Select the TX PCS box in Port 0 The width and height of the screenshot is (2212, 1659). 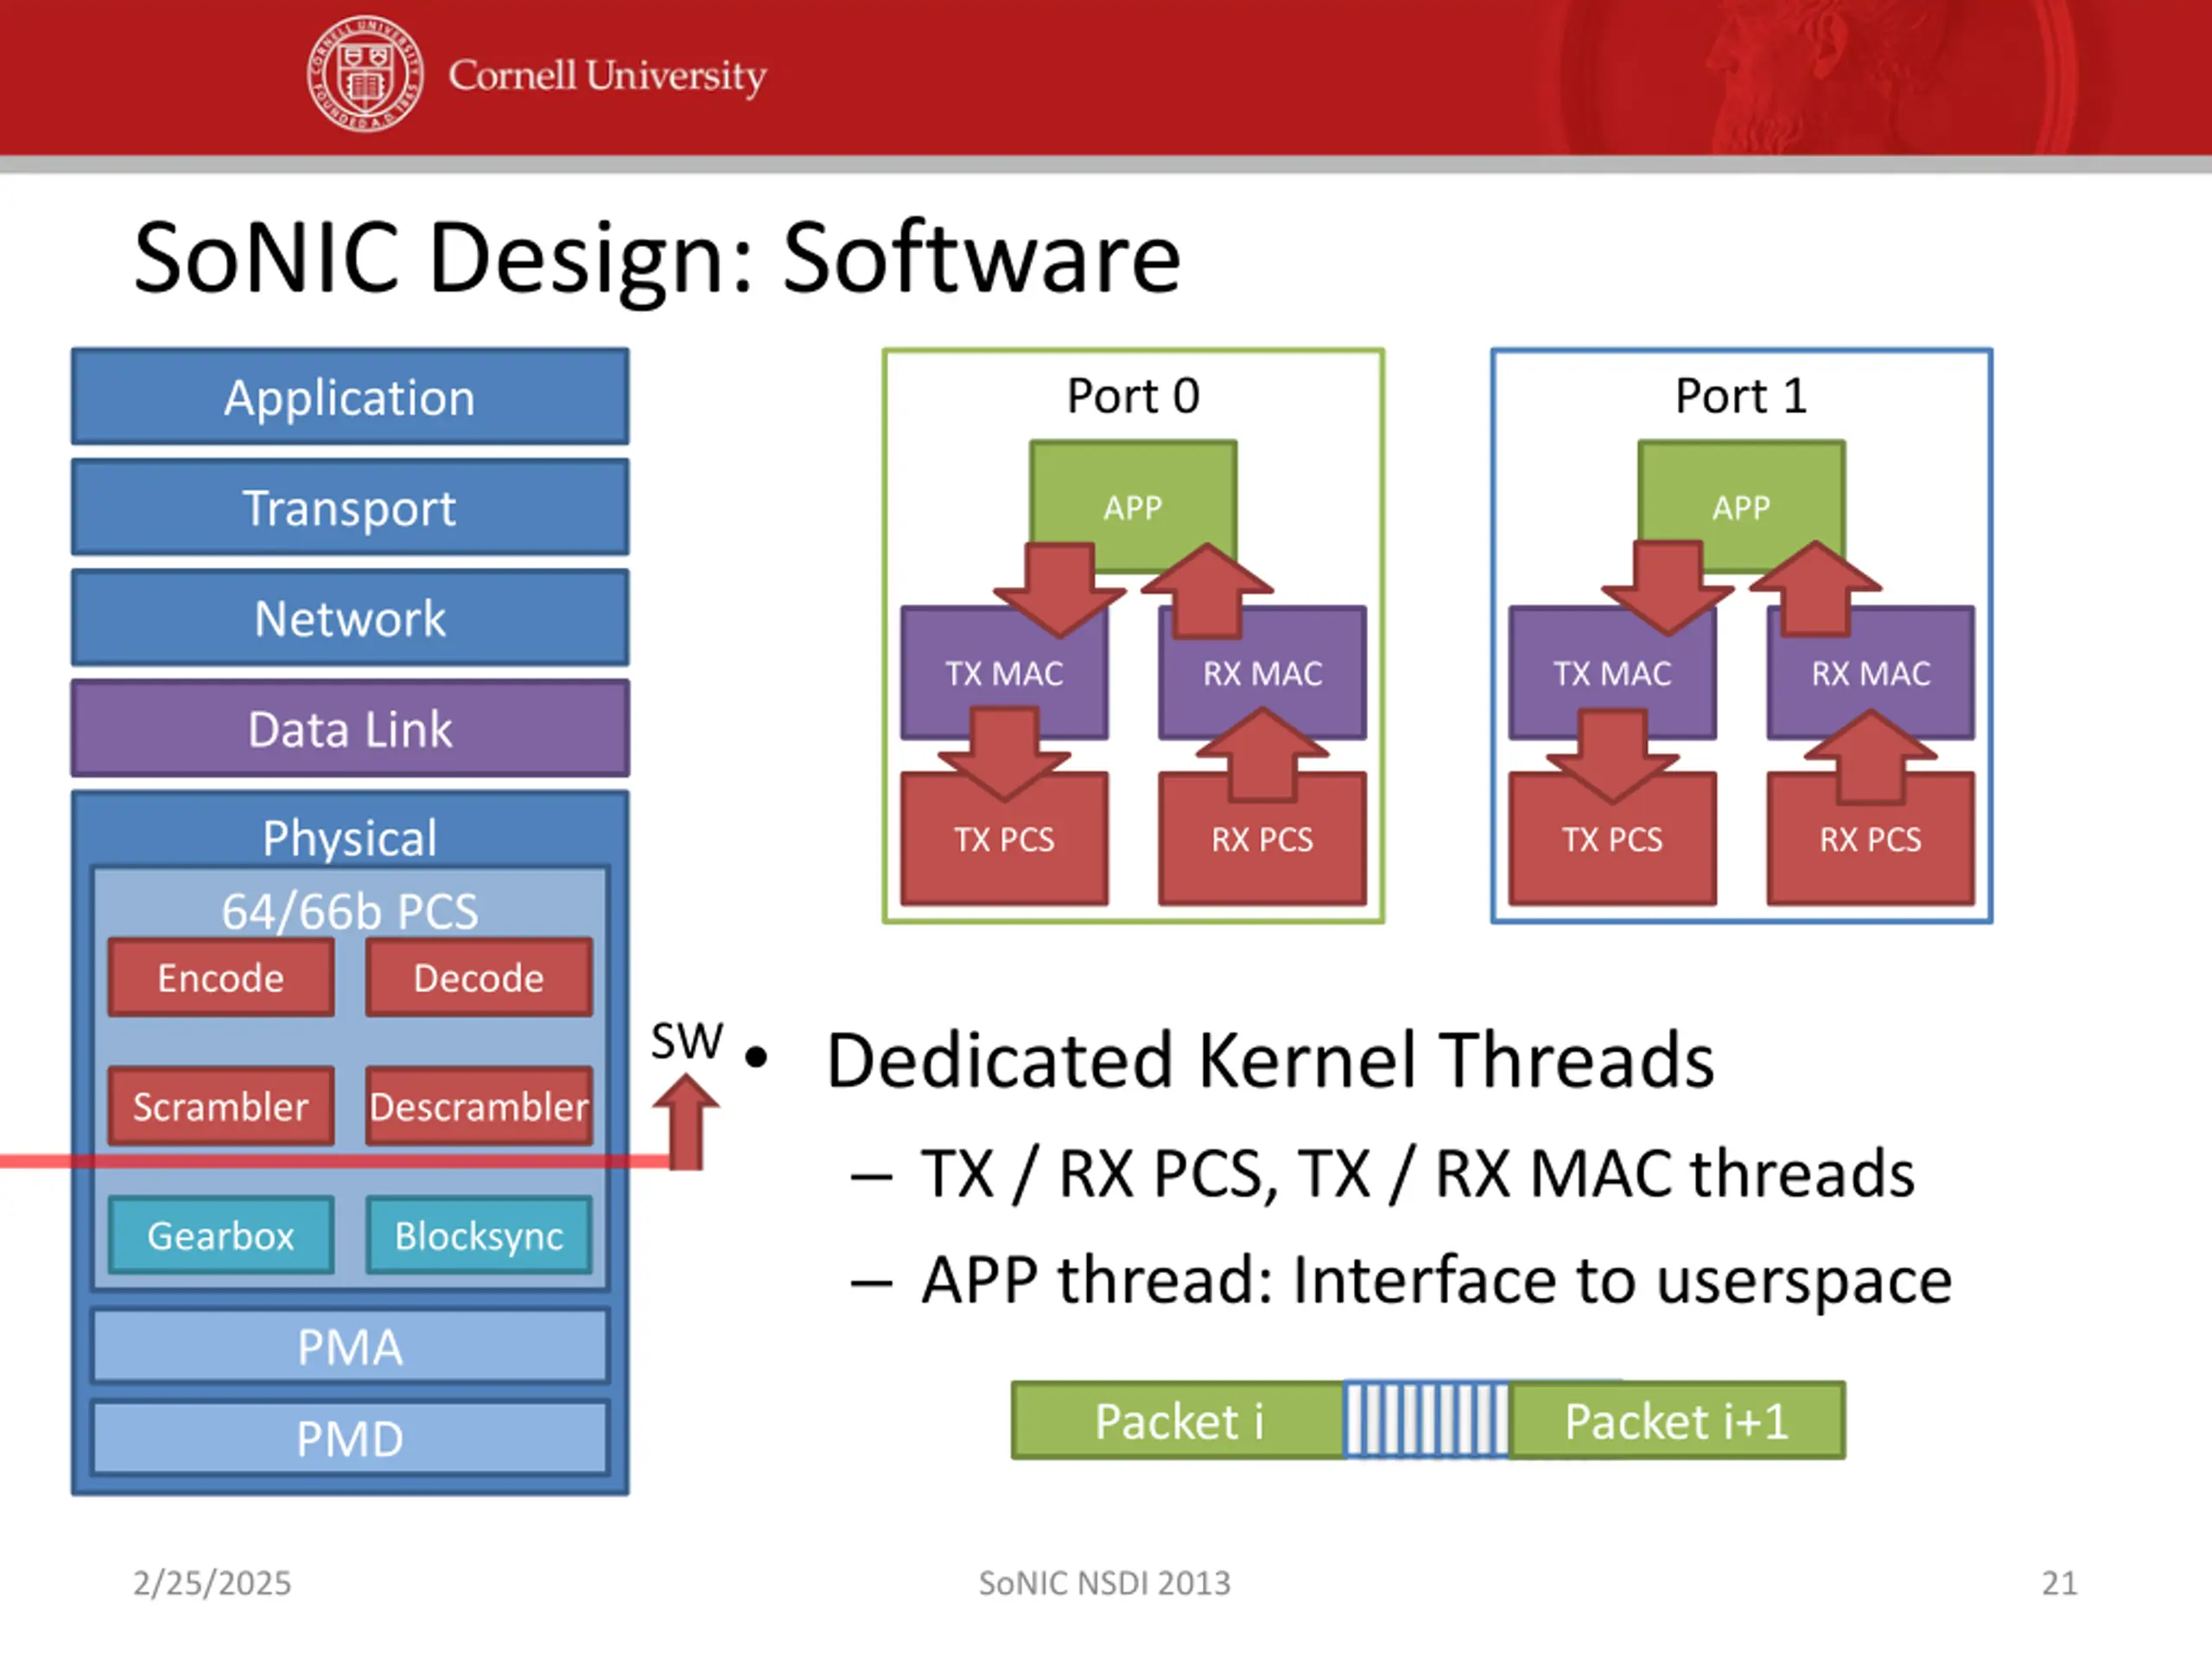pos(1004,839)
